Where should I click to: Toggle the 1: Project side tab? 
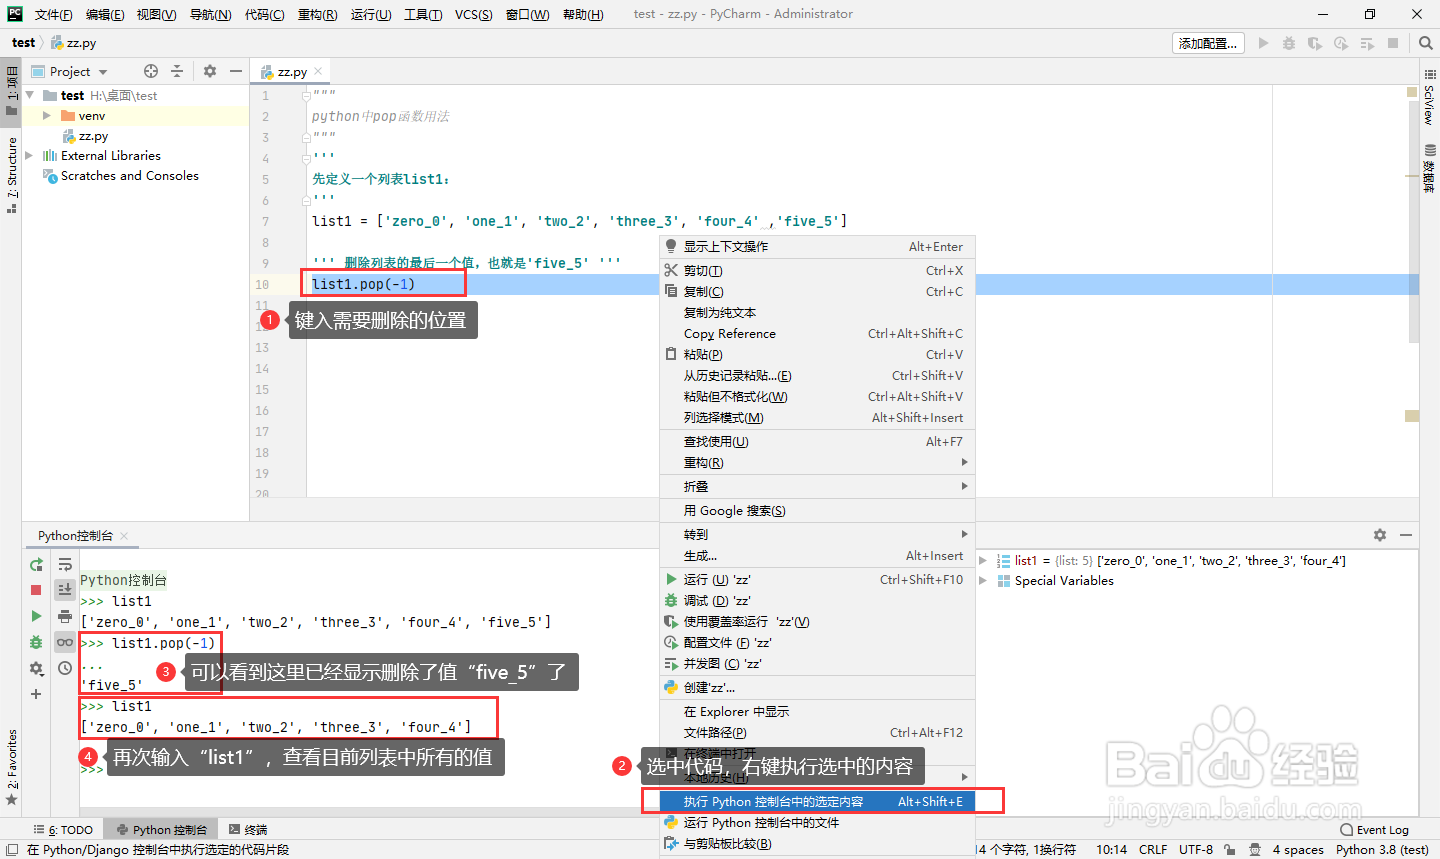pos(11,91)
